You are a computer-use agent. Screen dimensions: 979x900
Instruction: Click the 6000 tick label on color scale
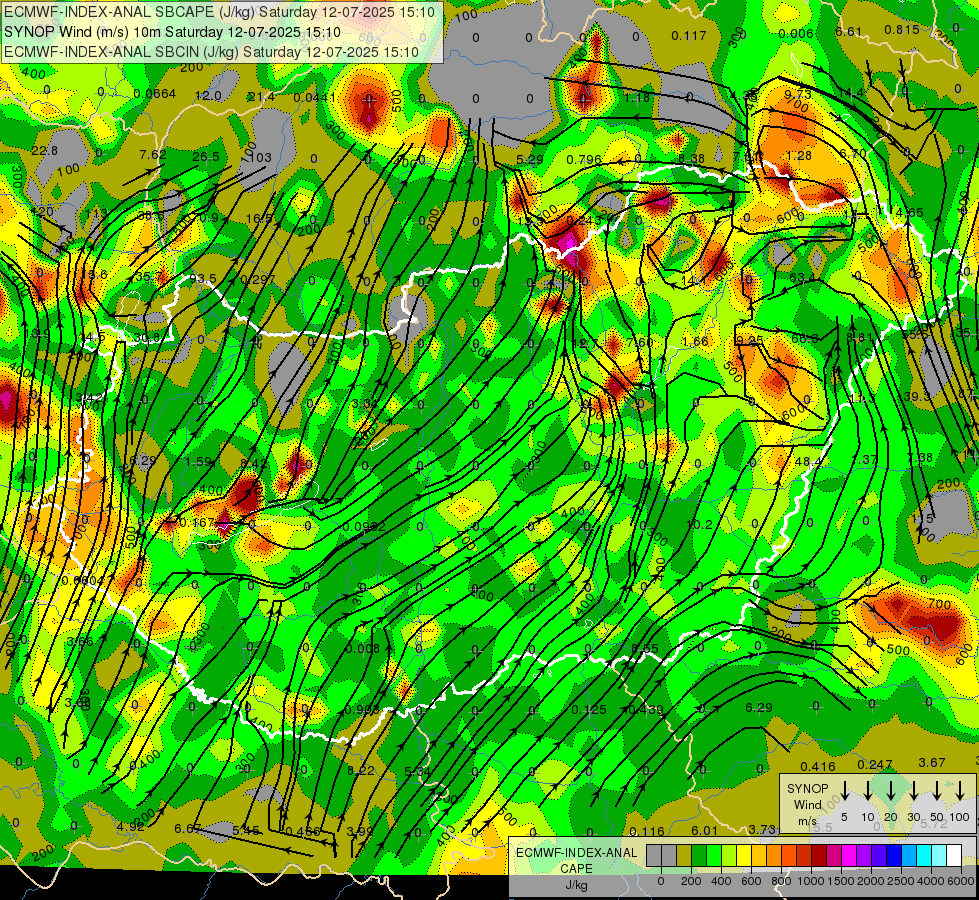[961, 881]
